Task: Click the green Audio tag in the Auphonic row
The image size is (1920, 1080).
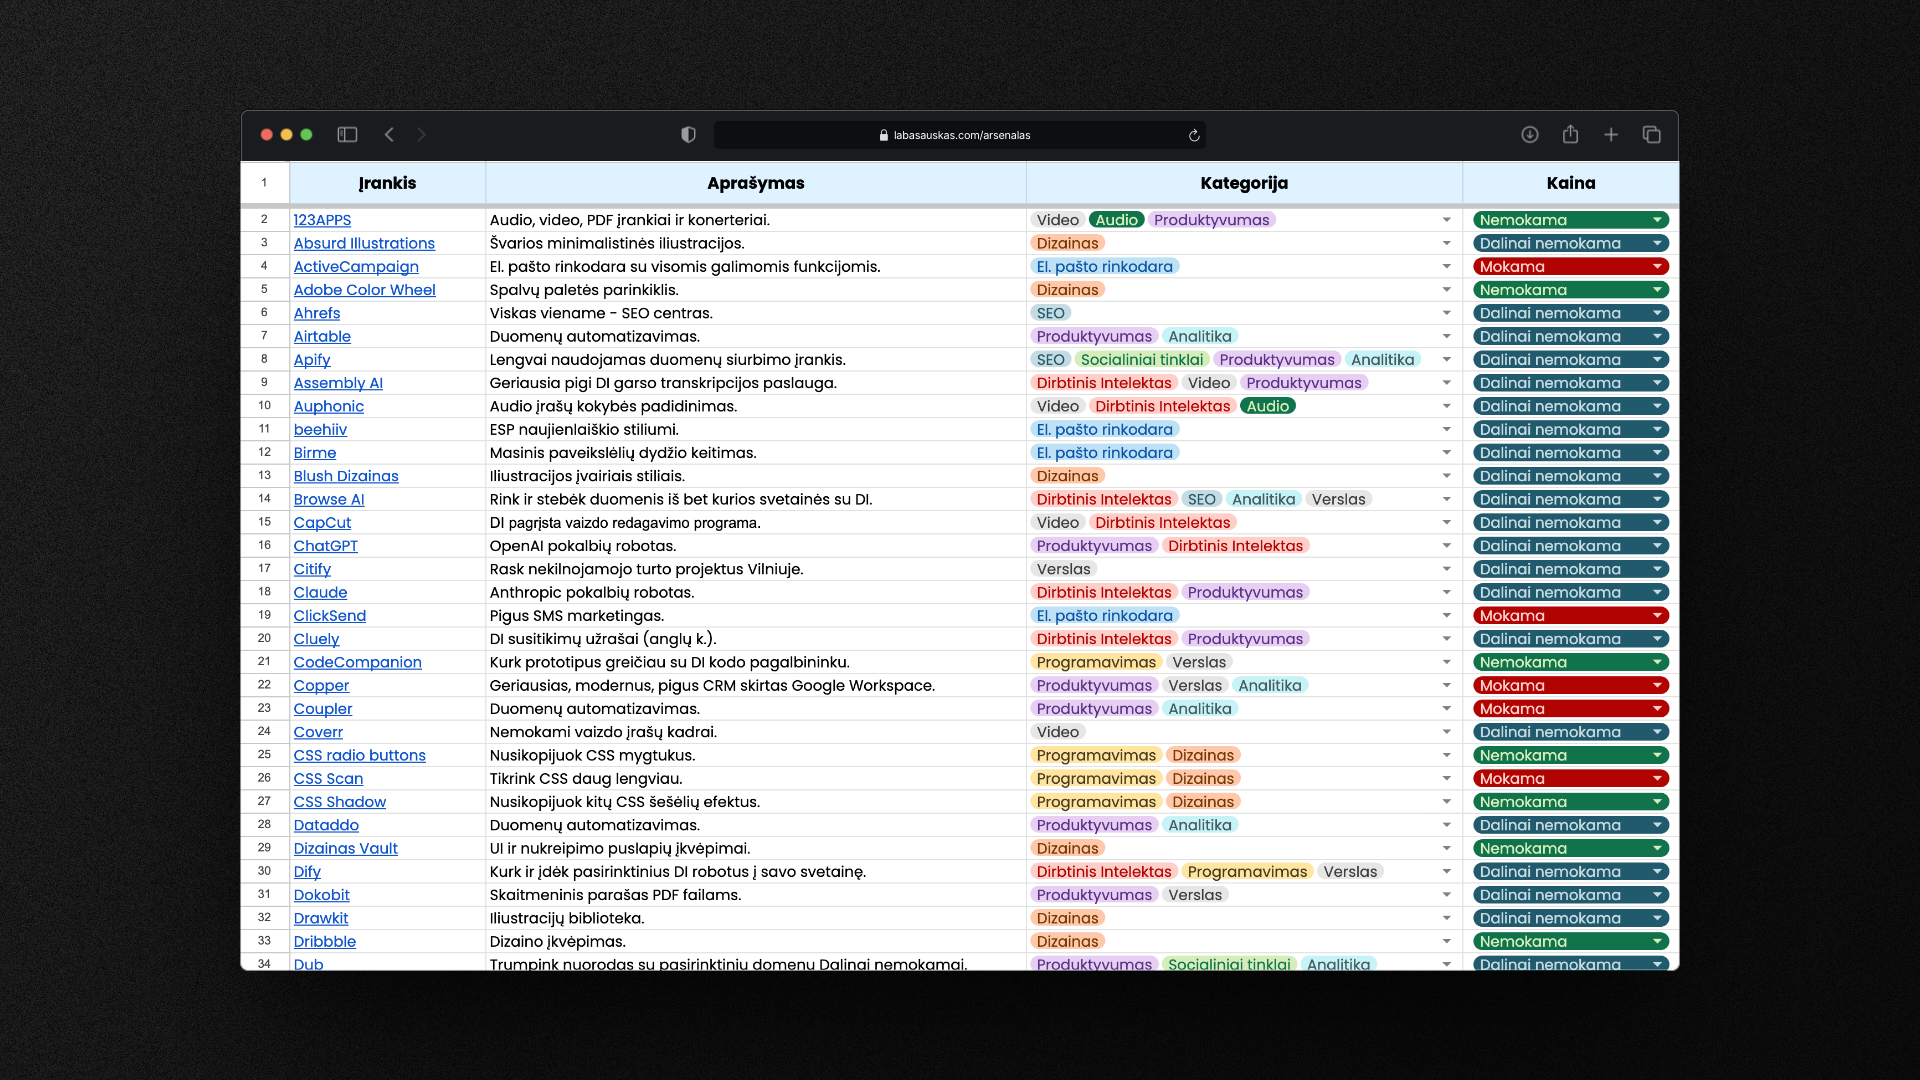Action: 1267,406
